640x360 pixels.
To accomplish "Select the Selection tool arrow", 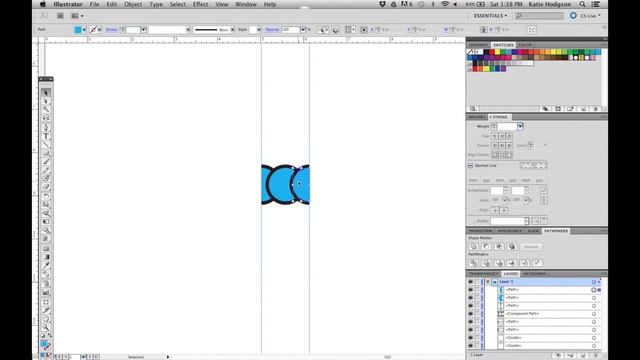I will point(46,93).
